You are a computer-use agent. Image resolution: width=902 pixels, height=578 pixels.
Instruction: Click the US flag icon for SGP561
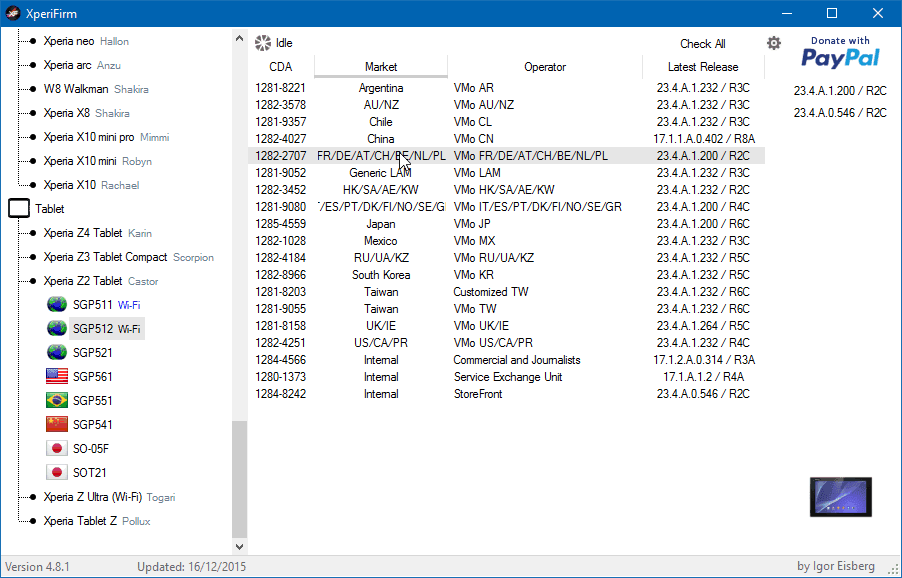(57, 377)
